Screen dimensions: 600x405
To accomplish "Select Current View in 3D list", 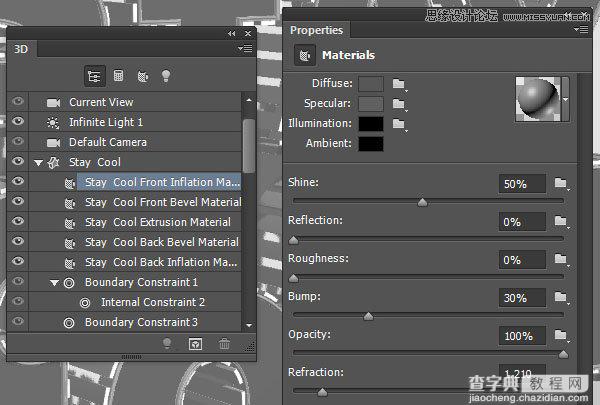I will click(x=135, y=102).
